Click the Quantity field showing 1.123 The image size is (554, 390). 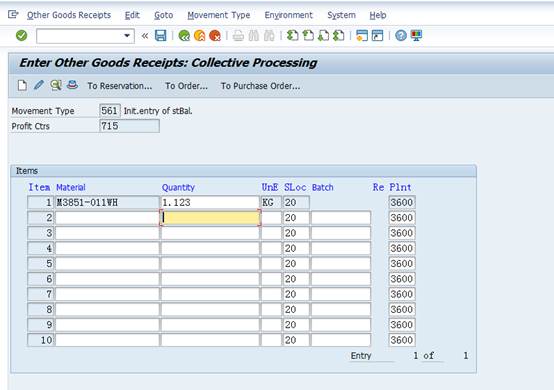click(210, 202)
